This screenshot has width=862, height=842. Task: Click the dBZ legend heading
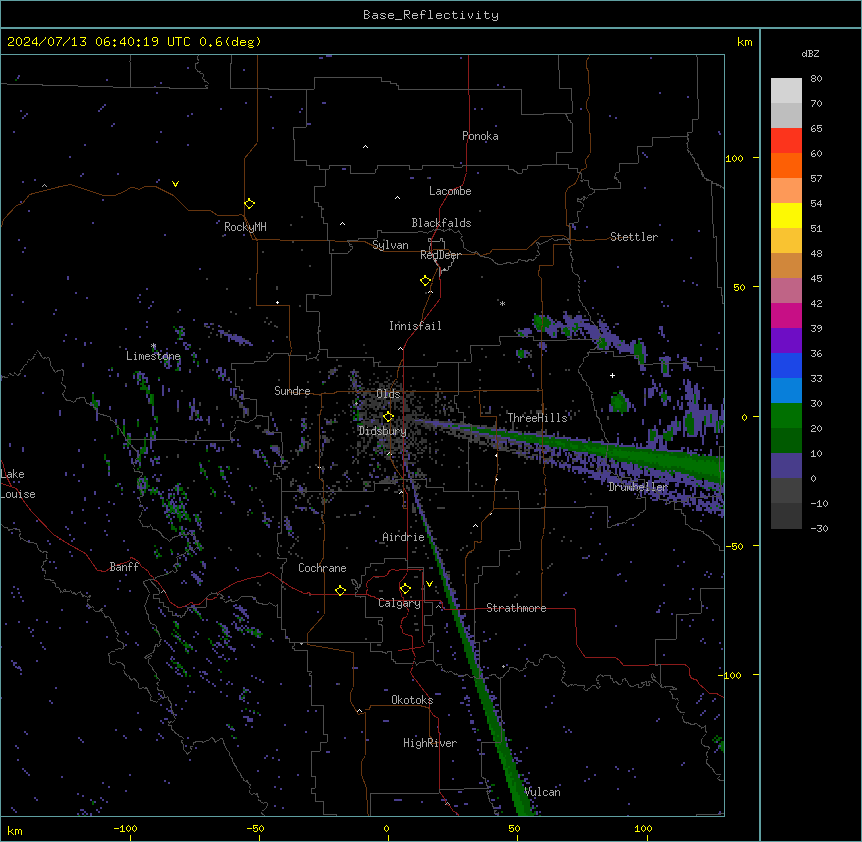(x=810, y=54)
